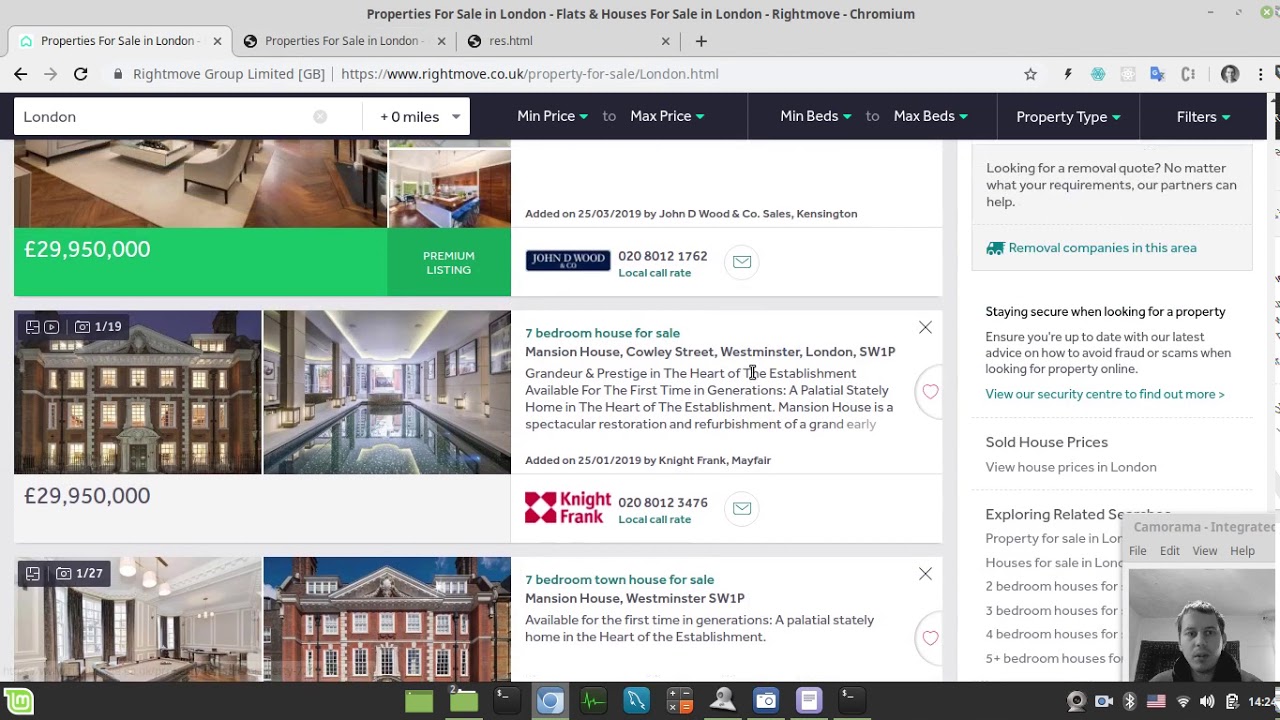
Task: Email John D Wood agent envelope icon
Action: pyautogui.click(x=742, y=262)
